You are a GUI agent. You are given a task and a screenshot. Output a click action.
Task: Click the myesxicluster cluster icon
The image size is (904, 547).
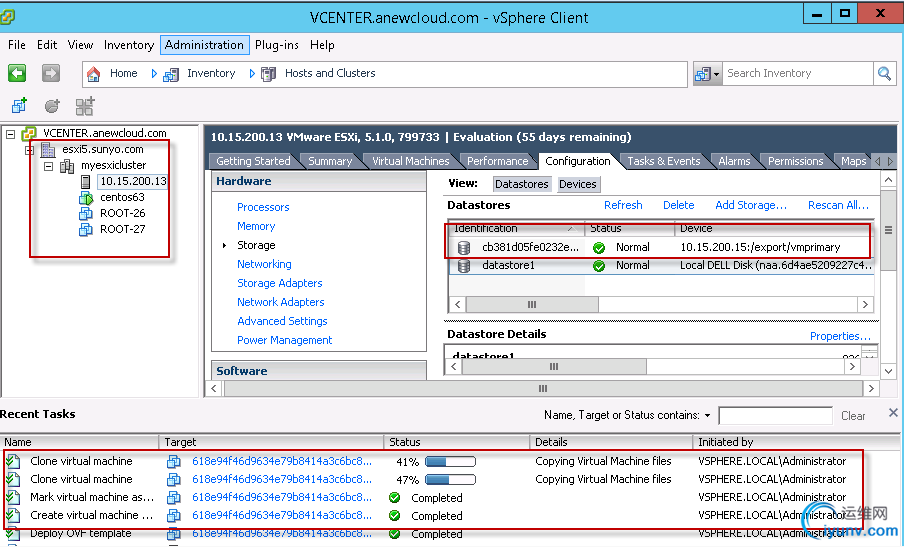(x=67, y=166)
